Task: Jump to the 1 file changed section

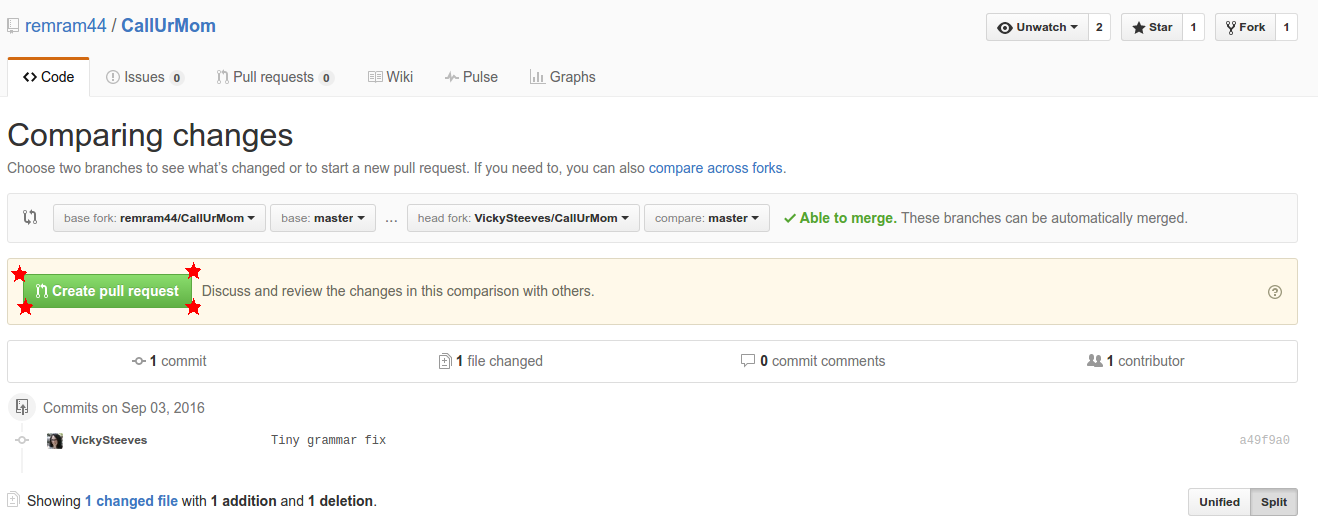Action: click(x=490, y=361)
